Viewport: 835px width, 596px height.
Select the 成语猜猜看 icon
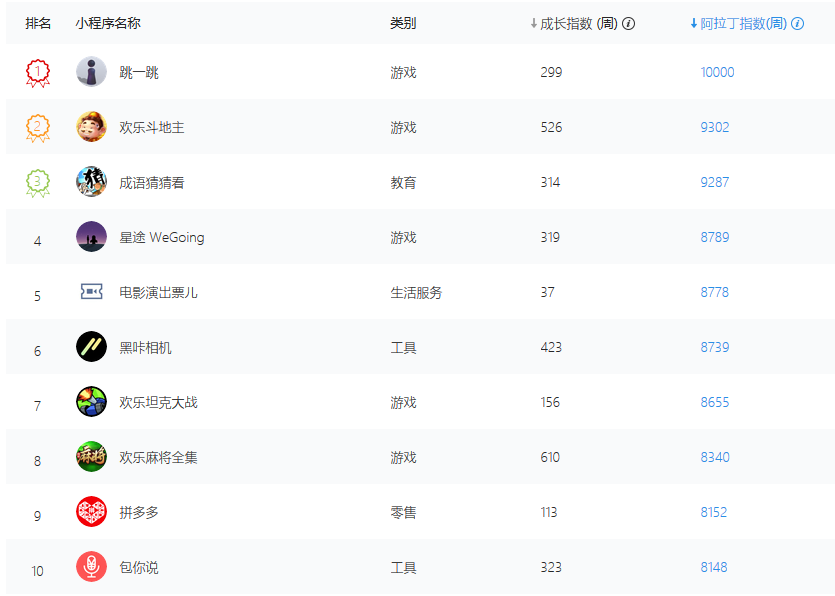pos(91,182)
